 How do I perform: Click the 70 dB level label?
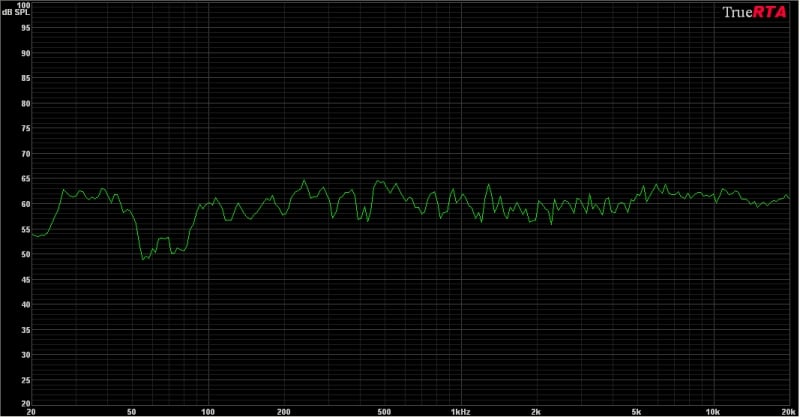point(24,153)
